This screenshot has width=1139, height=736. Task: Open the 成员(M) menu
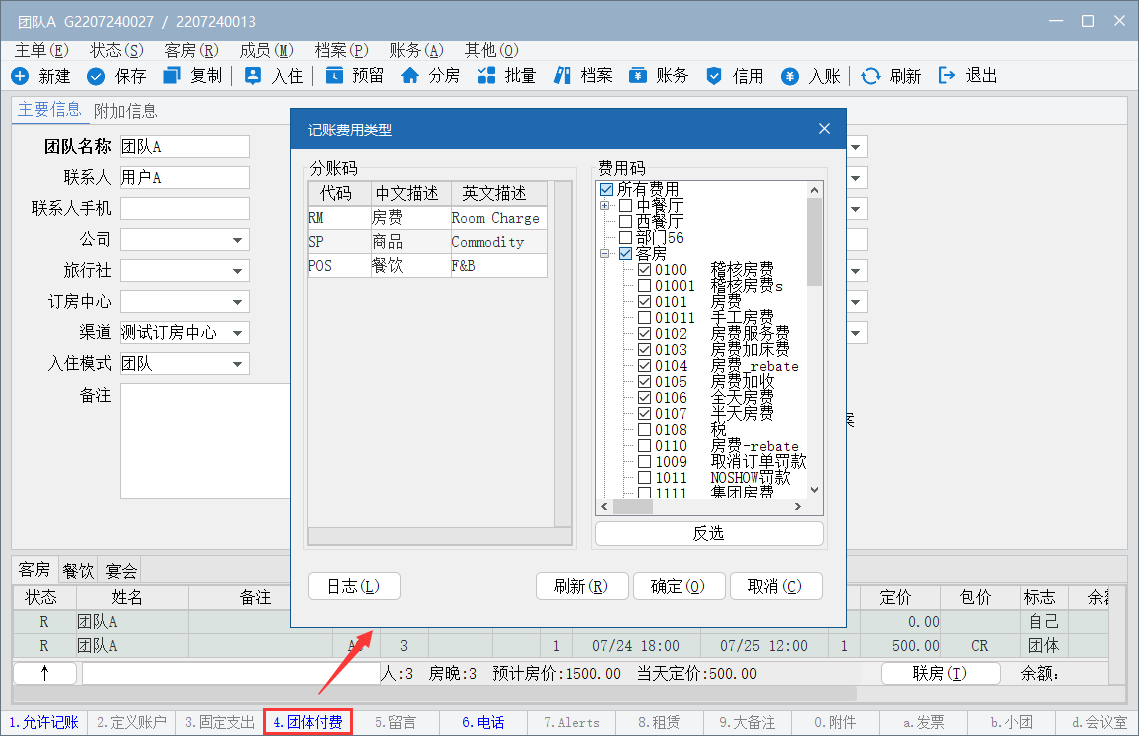(x=267, y=50)
